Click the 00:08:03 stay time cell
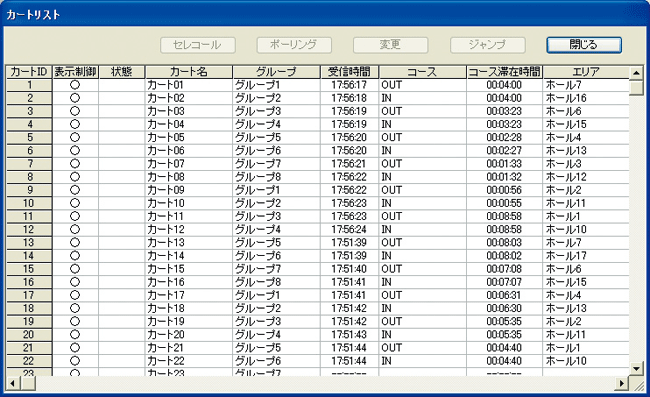The image size is (650, 397). pyautogui.click(x=504, y=242)
